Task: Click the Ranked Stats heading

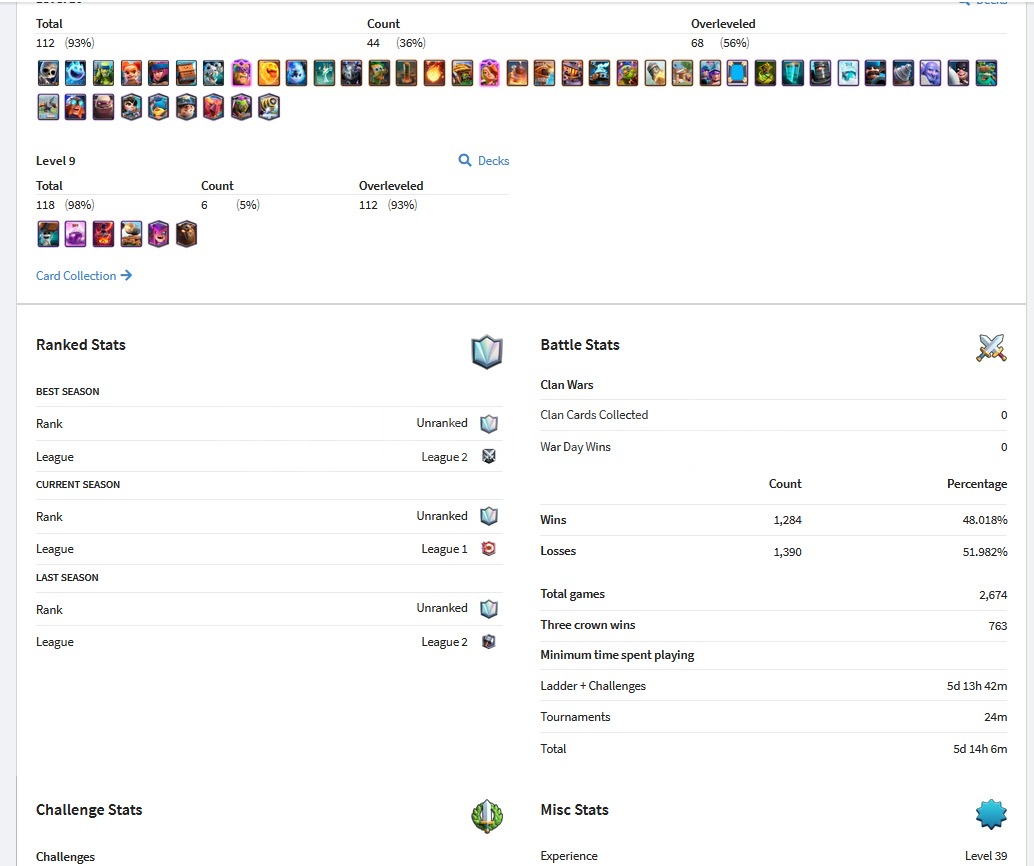Action: [80, 344]
